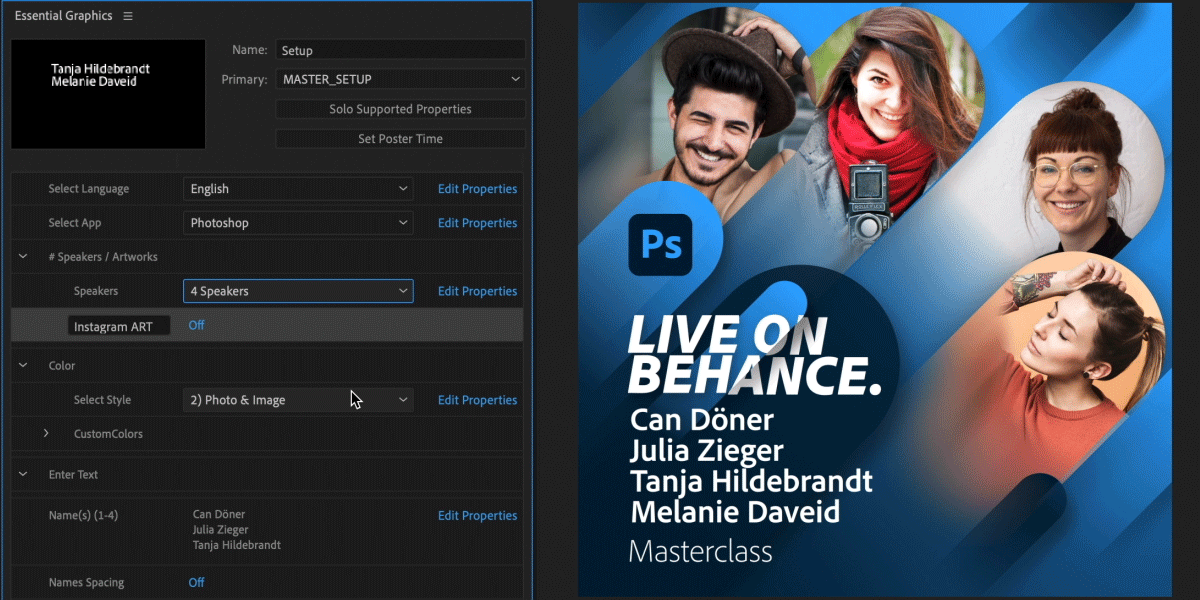Click the black poster thumbnail preview
This screenshot has width=1200, height=600.
point(108,95)
